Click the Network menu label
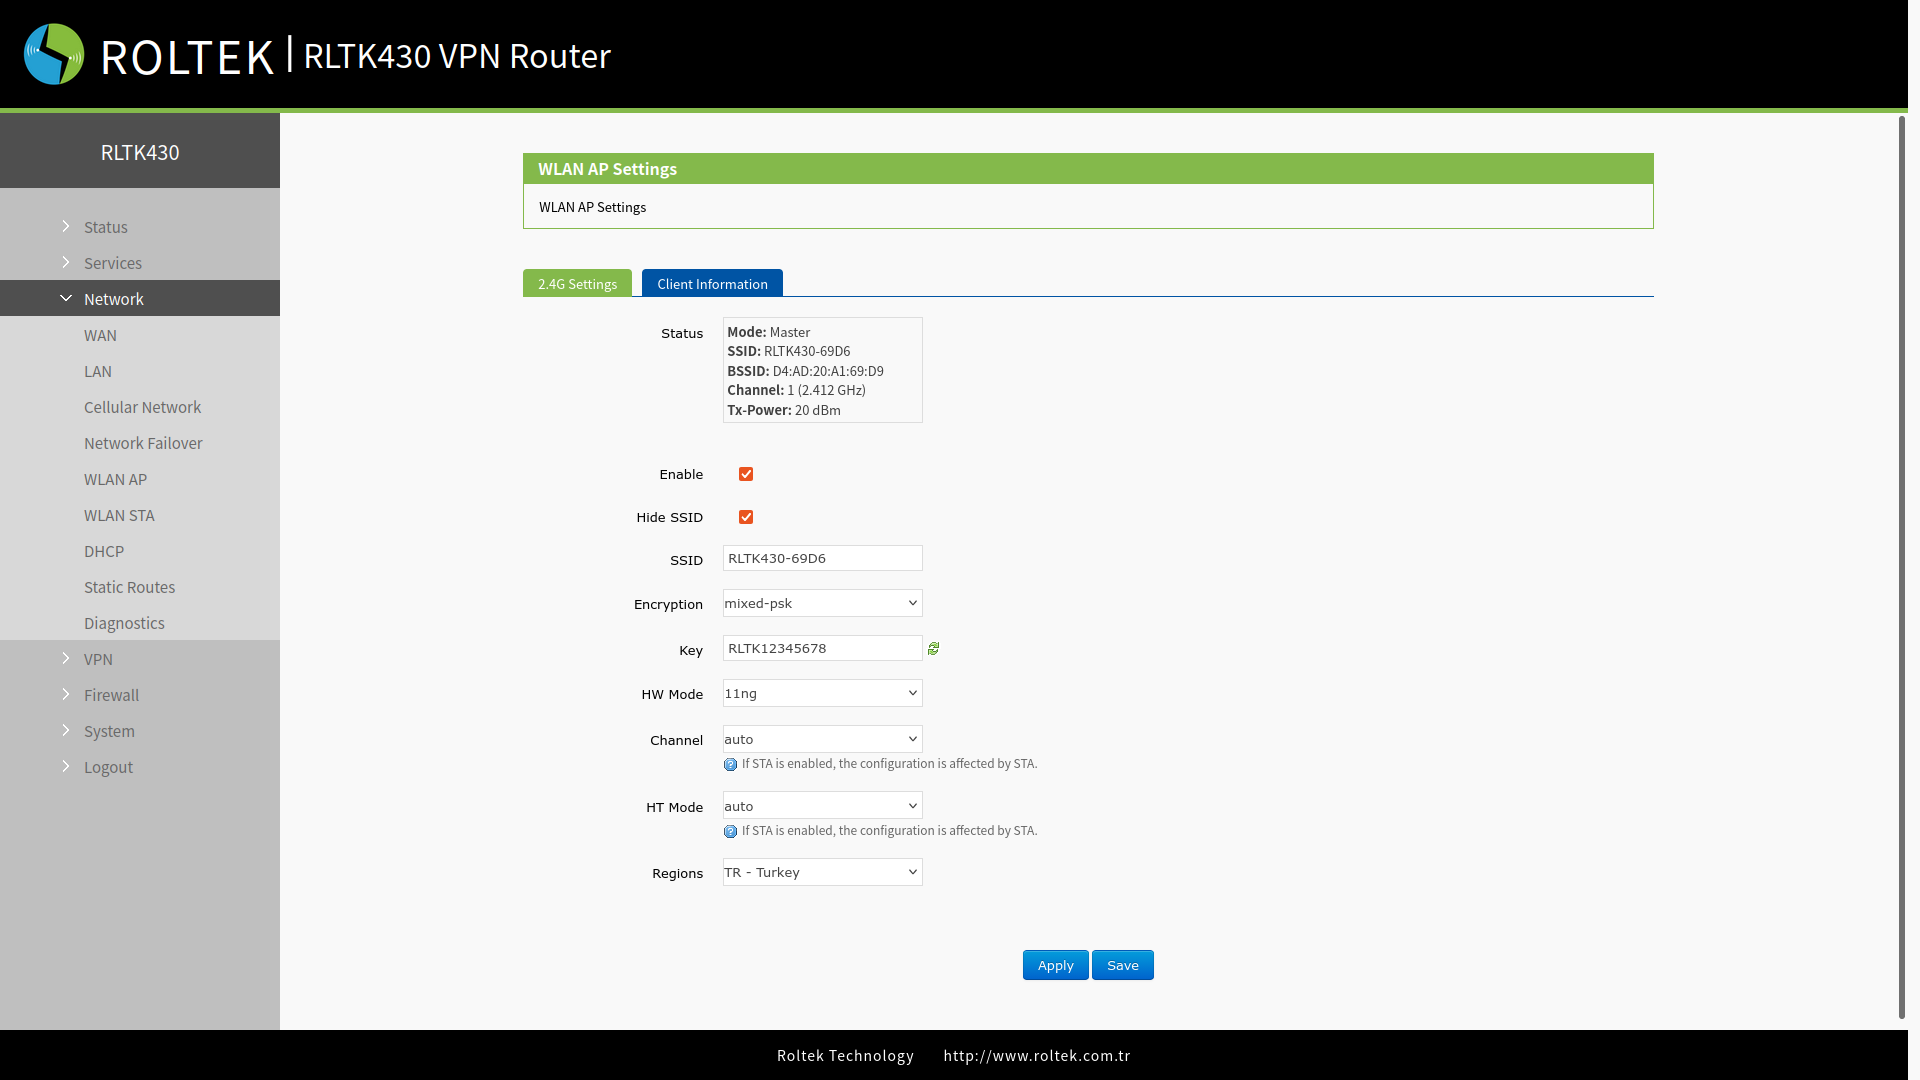The width and height of the screenshot is (1920, 1080). point(114,299)
